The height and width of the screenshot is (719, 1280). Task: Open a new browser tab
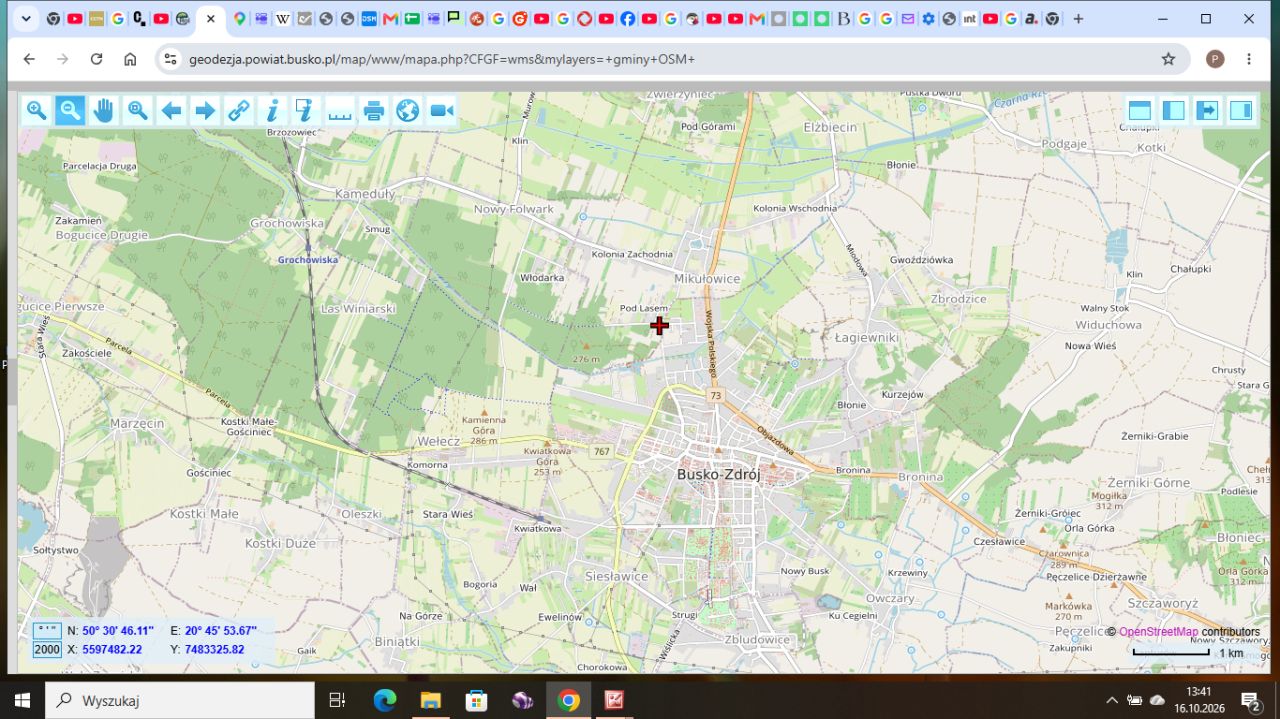point(1078,18)
